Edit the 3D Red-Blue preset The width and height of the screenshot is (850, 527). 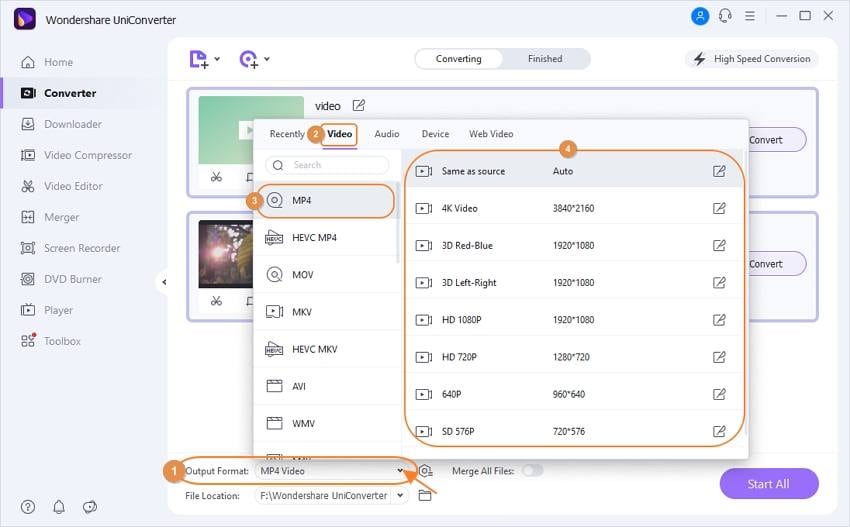pyautogui.click(x=719, y=246)
